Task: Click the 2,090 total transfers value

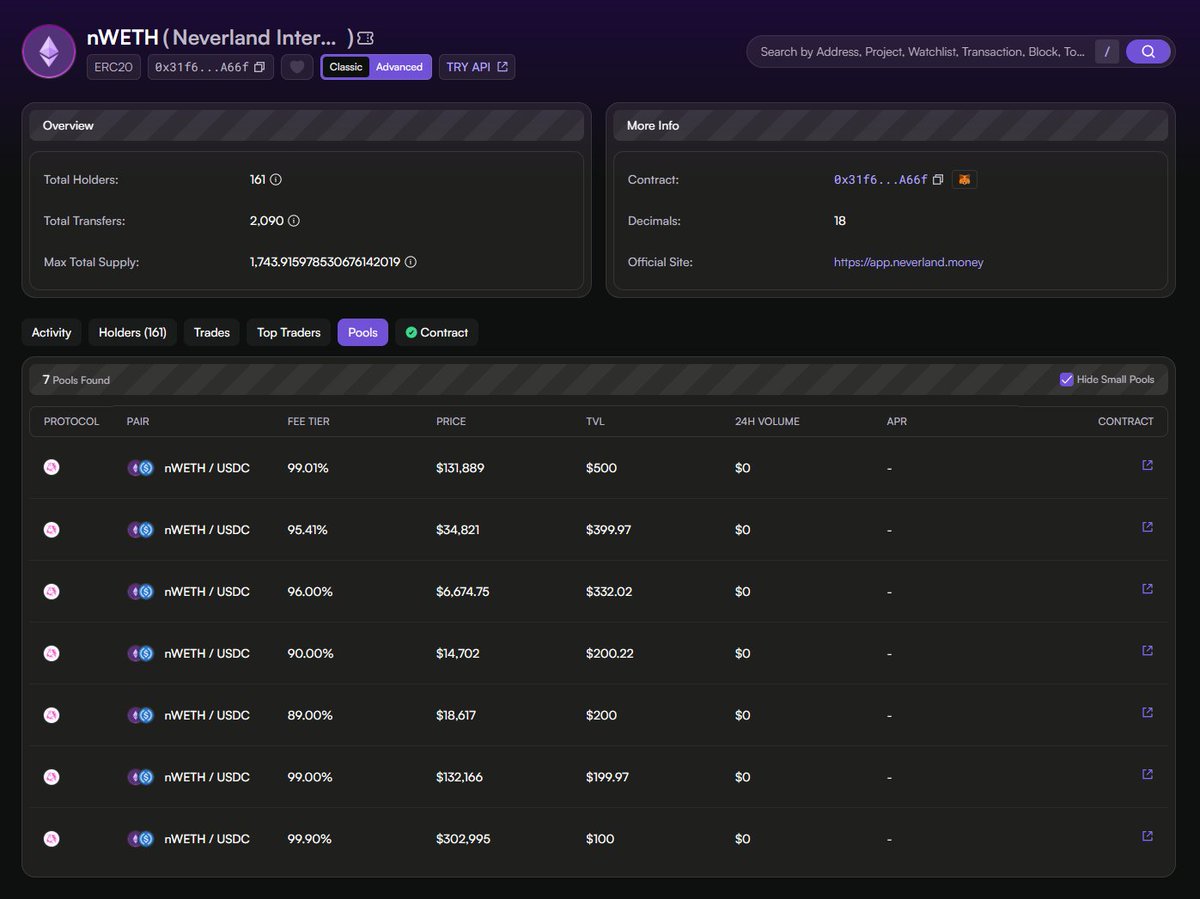Action: tap(267, 221)
